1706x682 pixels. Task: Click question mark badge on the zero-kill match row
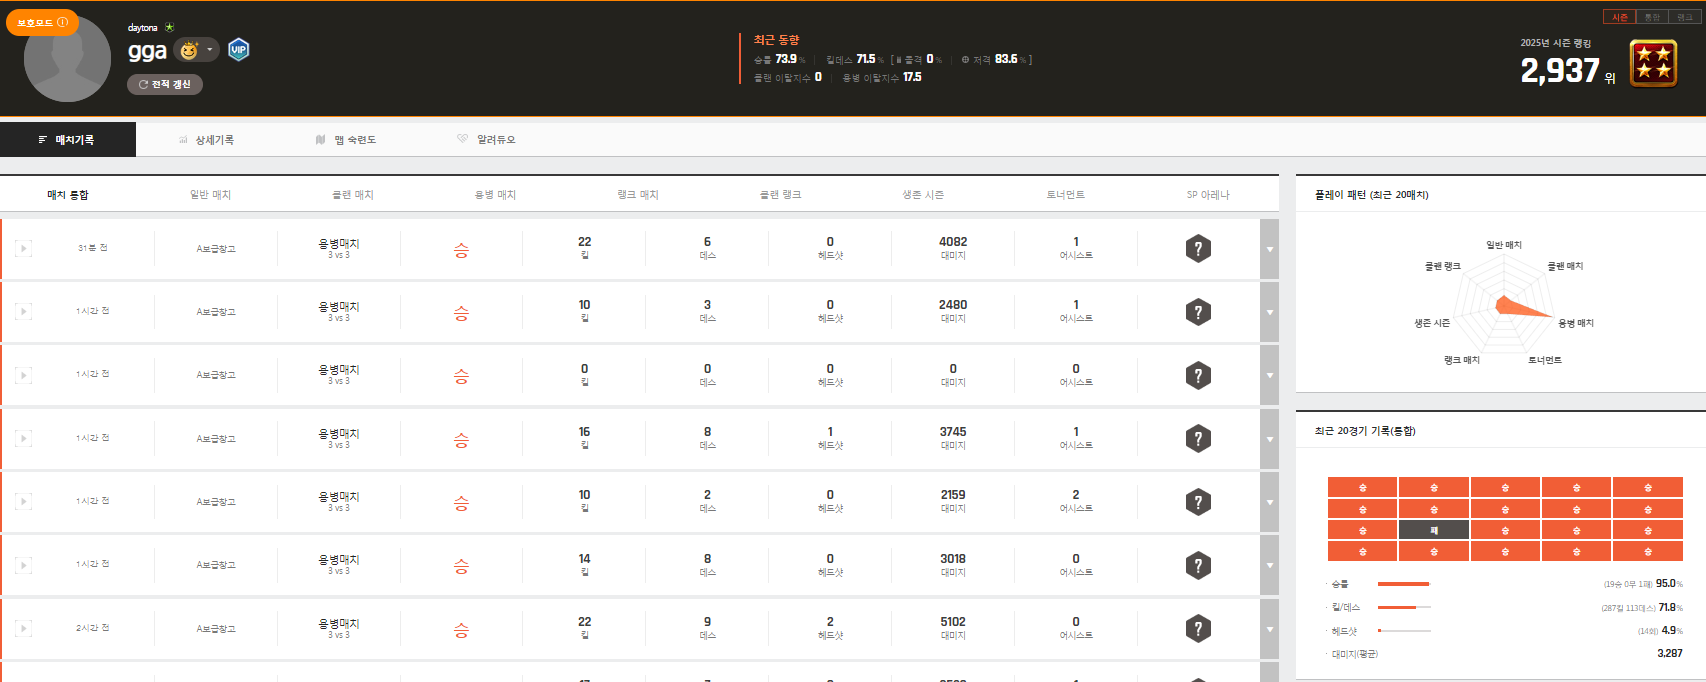(1198, 376)
